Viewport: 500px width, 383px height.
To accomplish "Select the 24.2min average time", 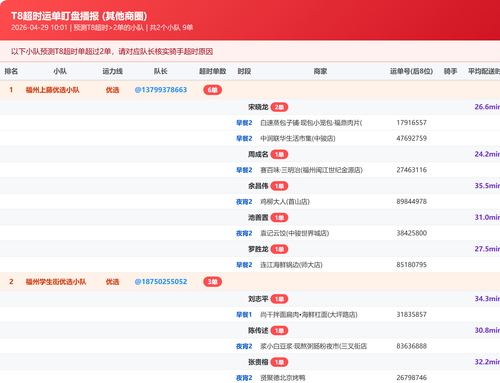I will [x=487, y=154].
